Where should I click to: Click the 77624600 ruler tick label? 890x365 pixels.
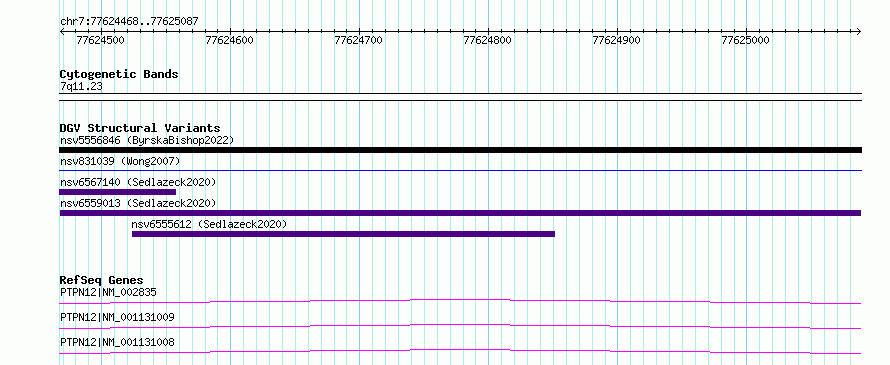pos(229,40)
